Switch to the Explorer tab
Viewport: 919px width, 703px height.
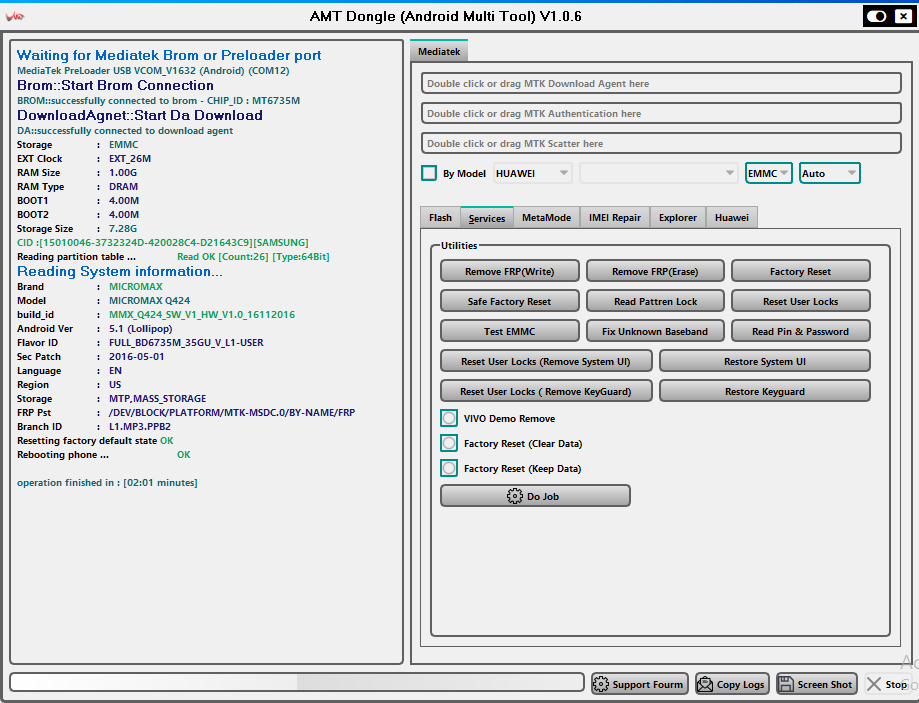(678, 218)
